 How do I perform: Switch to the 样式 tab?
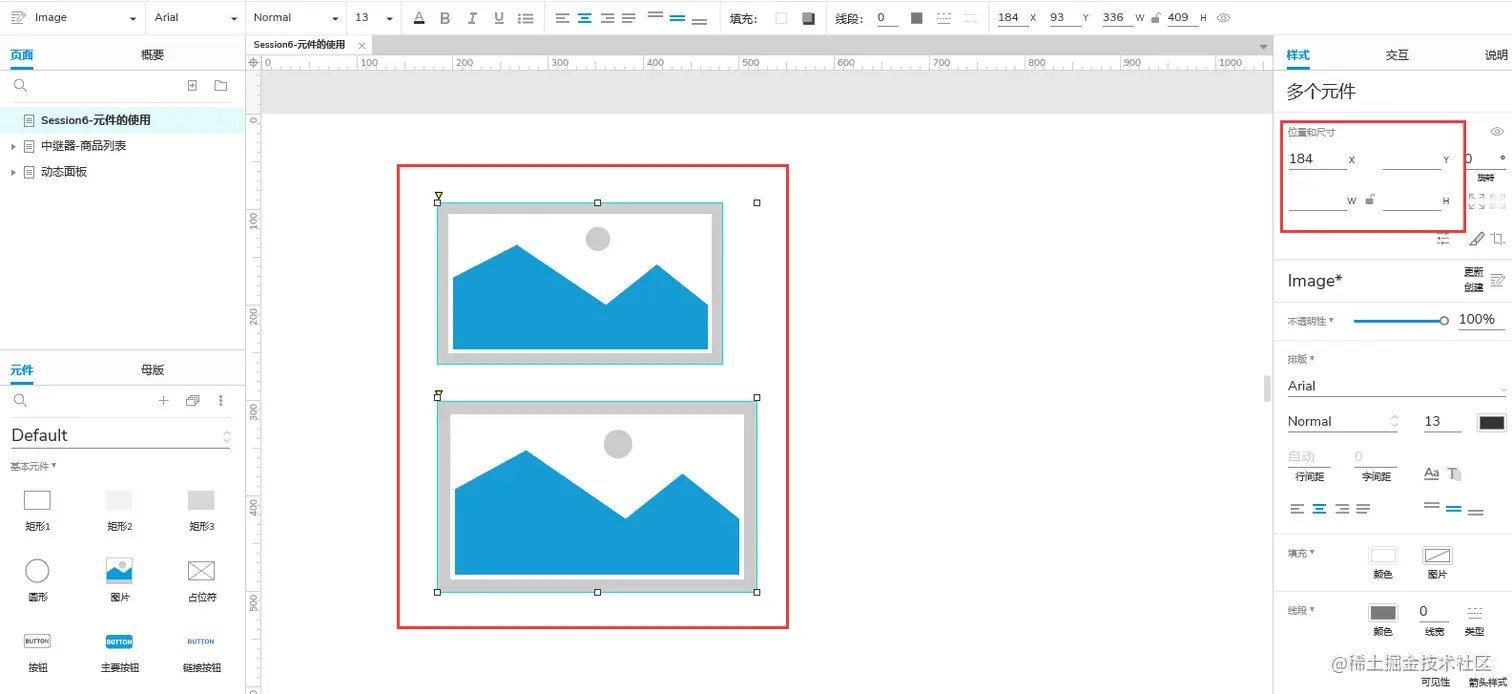tap(1298, 55)
